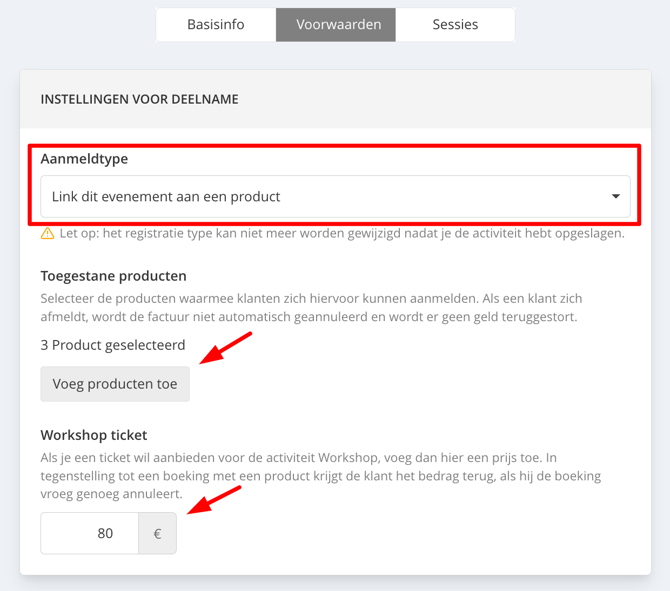Click the '3 Product geselecteerd' text

tap(112, 345)
